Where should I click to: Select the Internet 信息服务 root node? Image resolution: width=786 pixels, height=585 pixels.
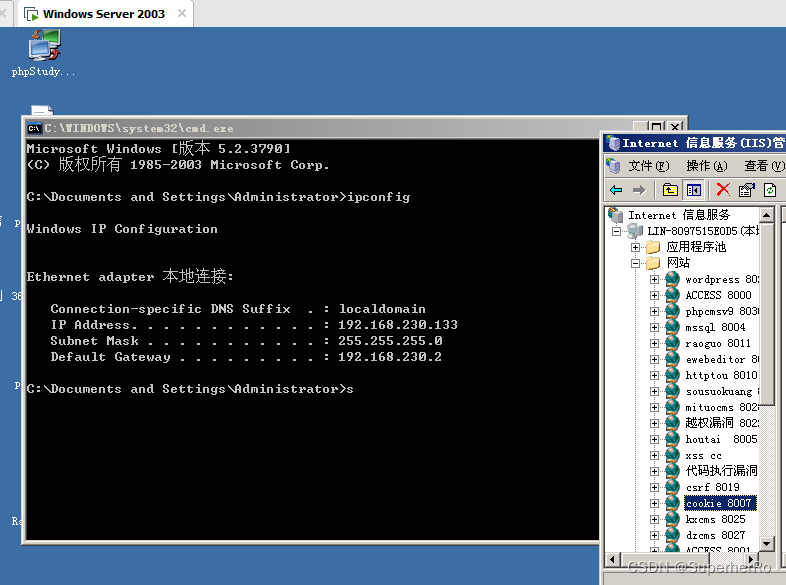(x=679, y=215)
